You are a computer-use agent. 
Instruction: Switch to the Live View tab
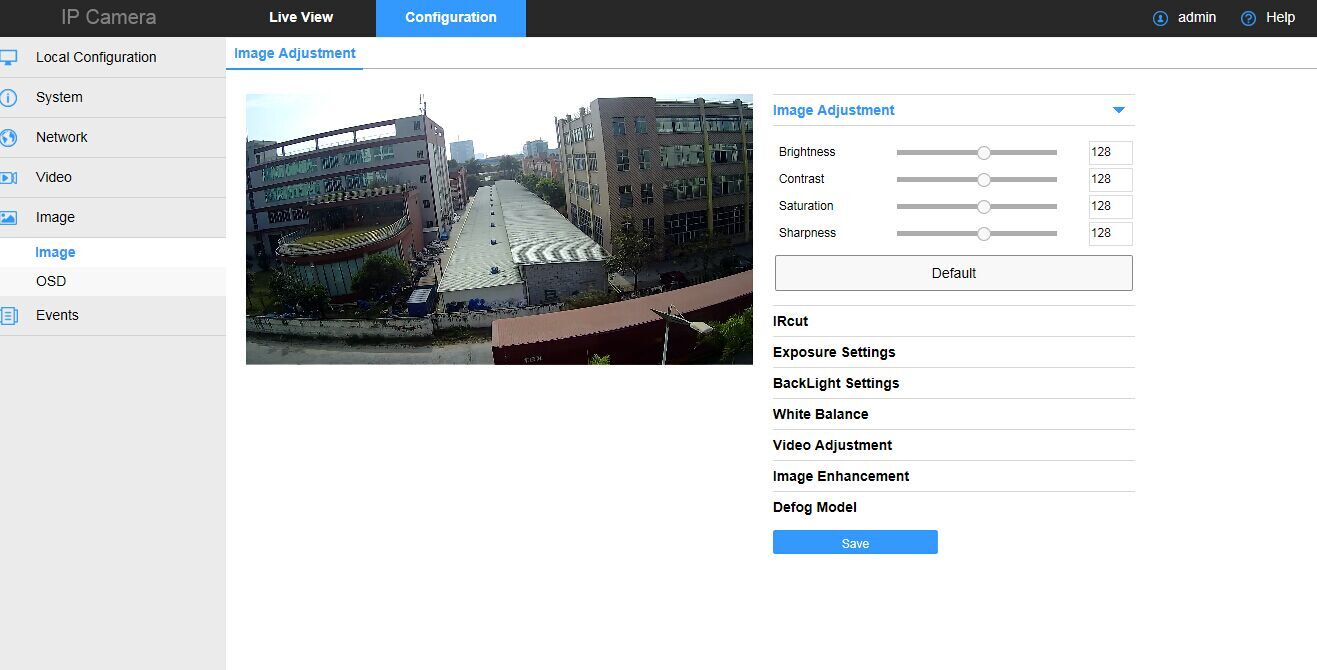(x=301, y=17)
